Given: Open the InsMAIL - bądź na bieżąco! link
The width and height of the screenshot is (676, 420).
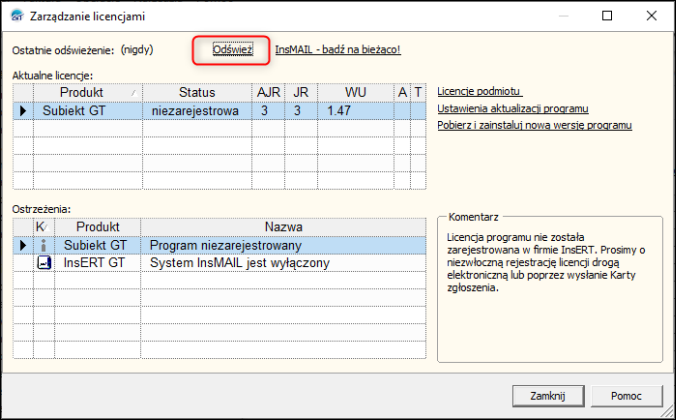Looking at the screenshot, I should (338, 49).
